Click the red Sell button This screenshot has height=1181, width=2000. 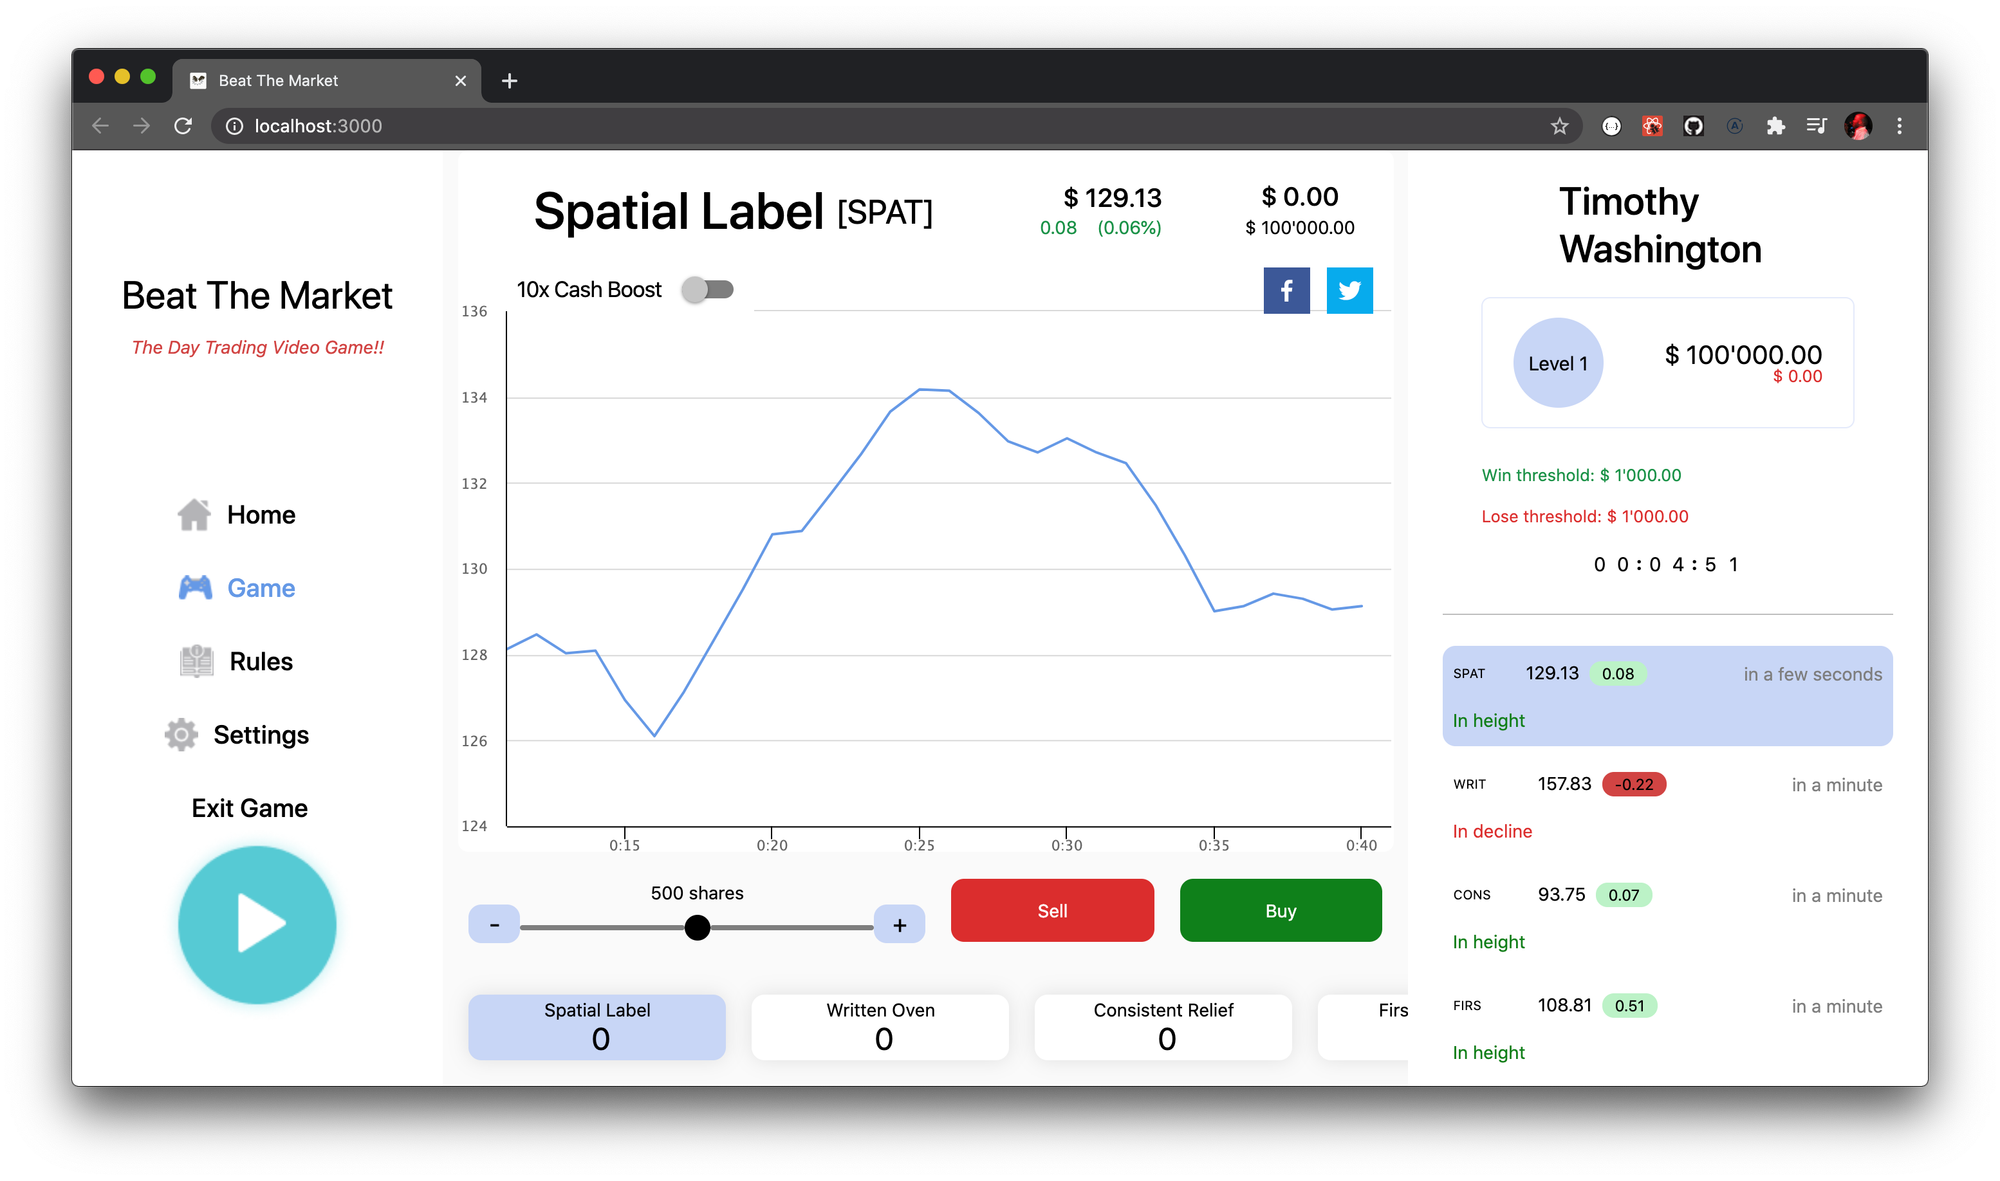1052,911
